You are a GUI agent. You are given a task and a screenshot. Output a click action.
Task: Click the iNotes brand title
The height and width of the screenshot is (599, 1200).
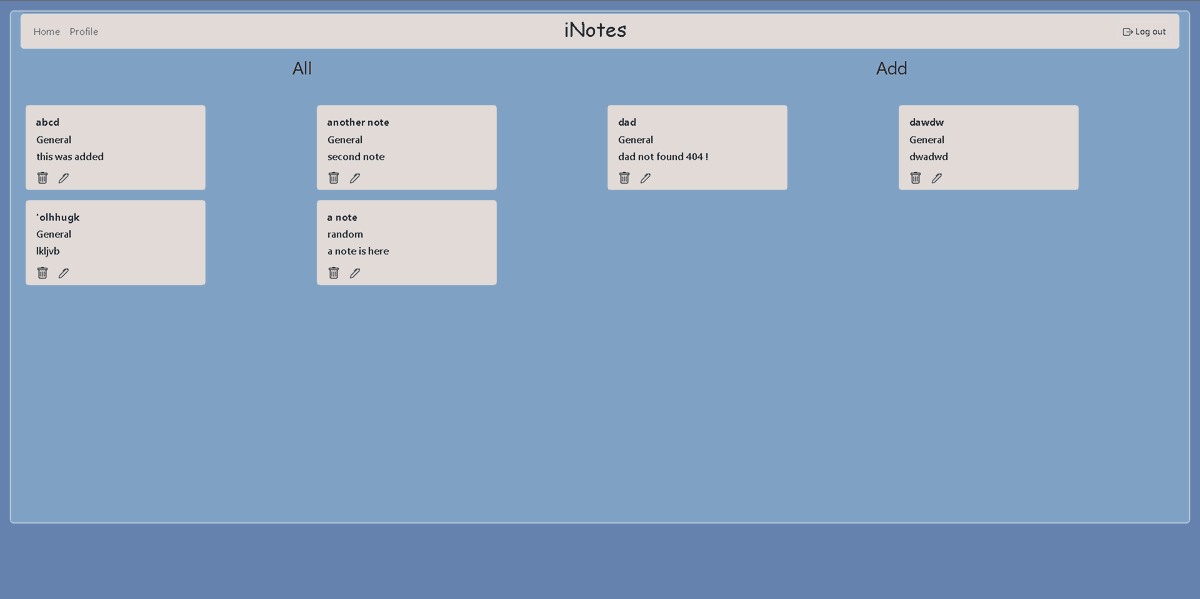tap(595, 30)
